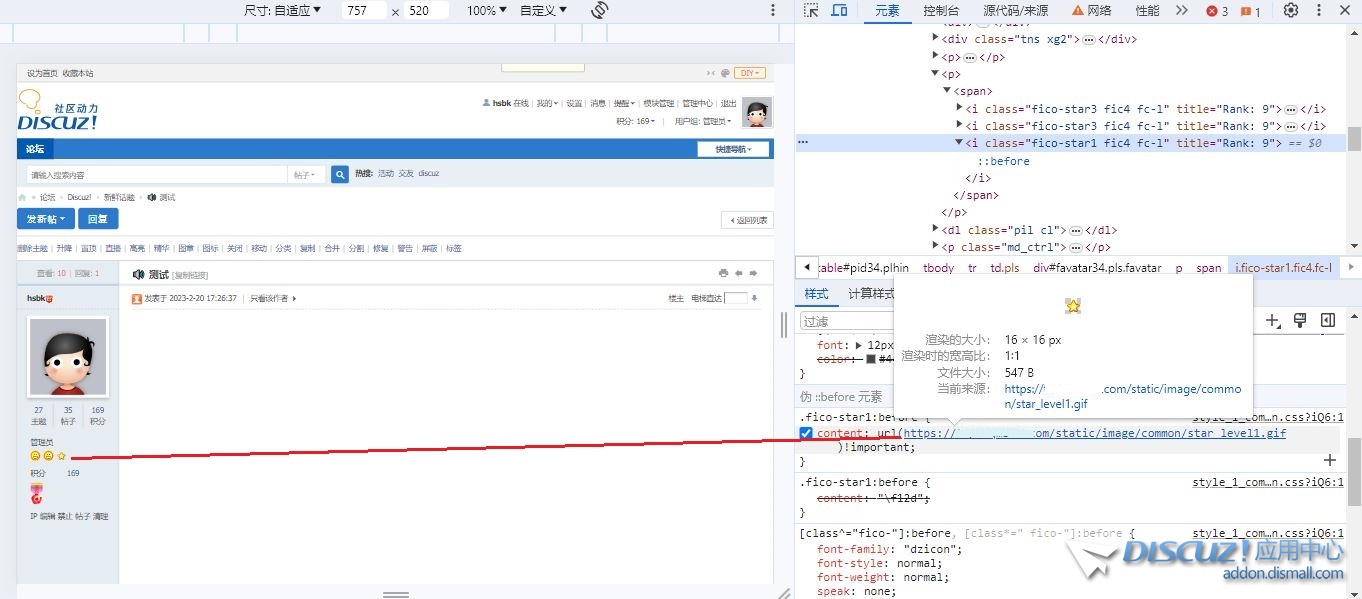Screen dimensions: 1362x599
Task: Click the rotate screen icon
Action: pos(600,11)
